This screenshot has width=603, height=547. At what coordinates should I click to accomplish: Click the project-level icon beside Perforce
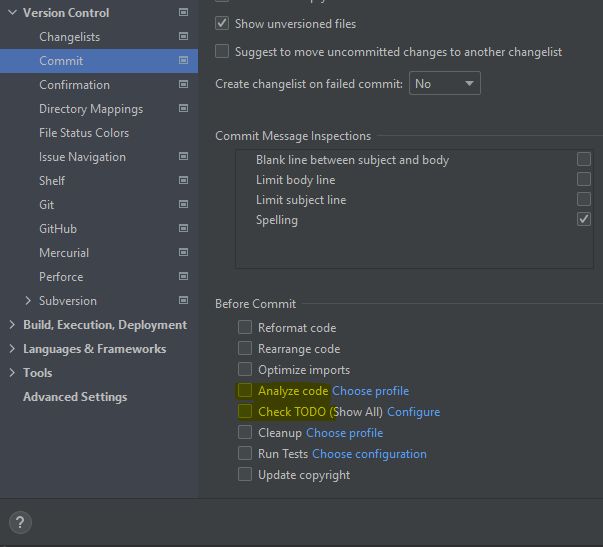(183, 276)
